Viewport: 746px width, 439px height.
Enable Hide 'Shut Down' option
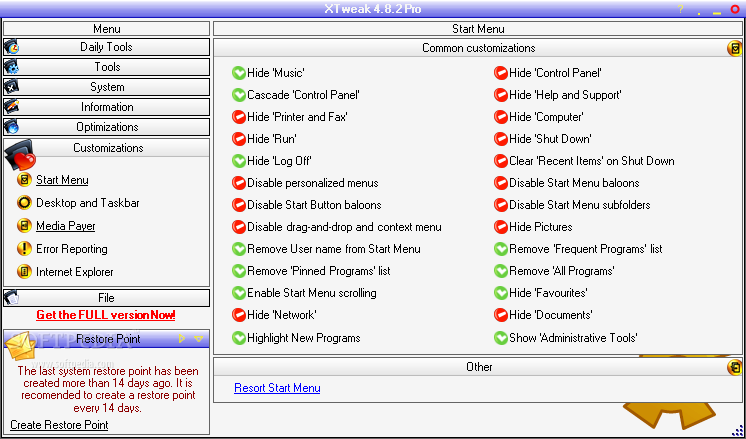(501, 139)
